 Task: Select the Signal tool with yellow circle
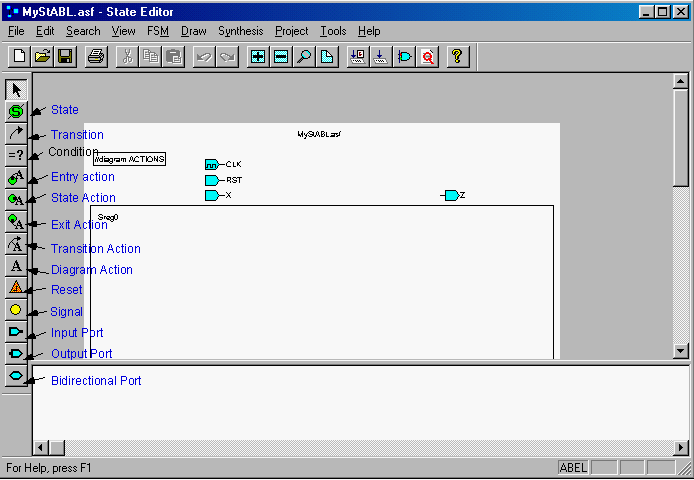tap(16, 309)
